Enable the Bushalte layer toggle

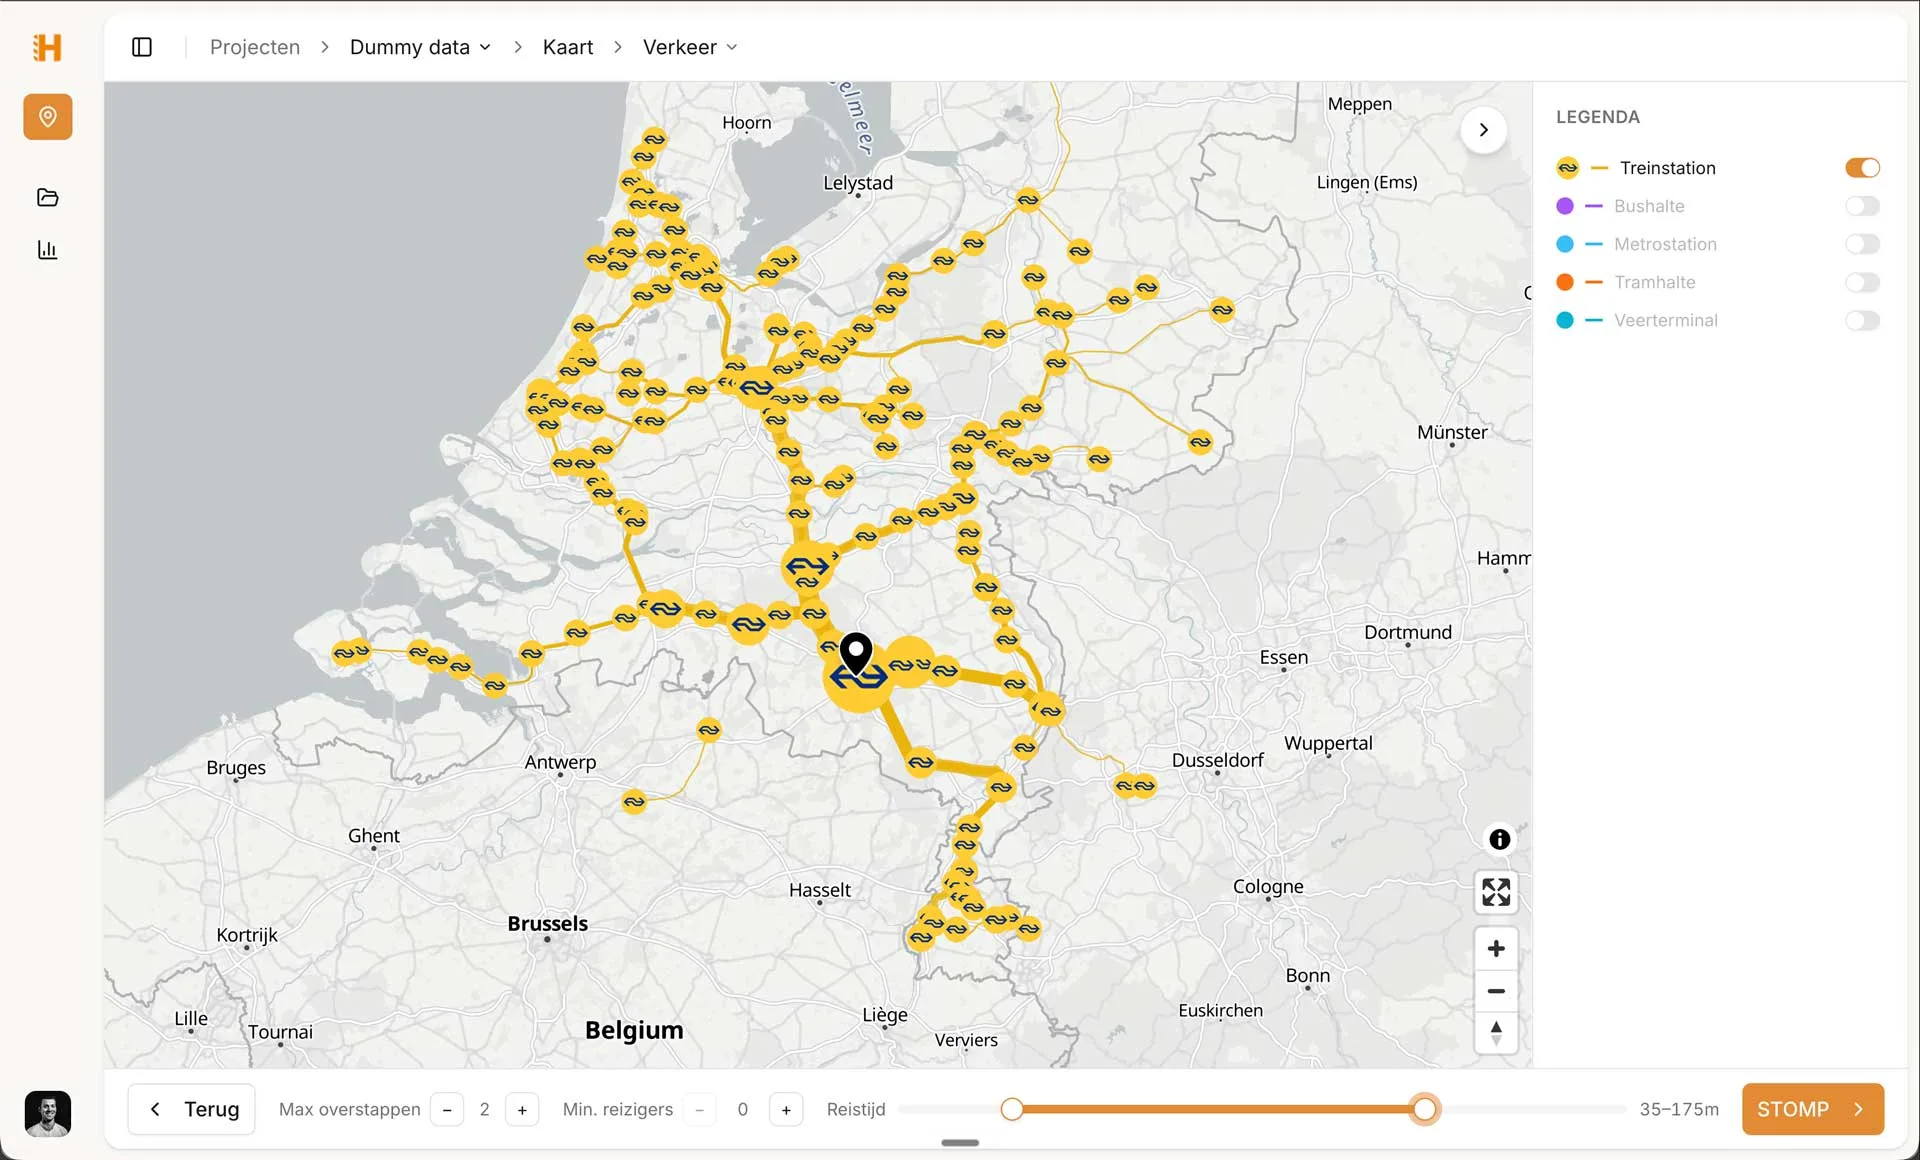coord(1862,206)
